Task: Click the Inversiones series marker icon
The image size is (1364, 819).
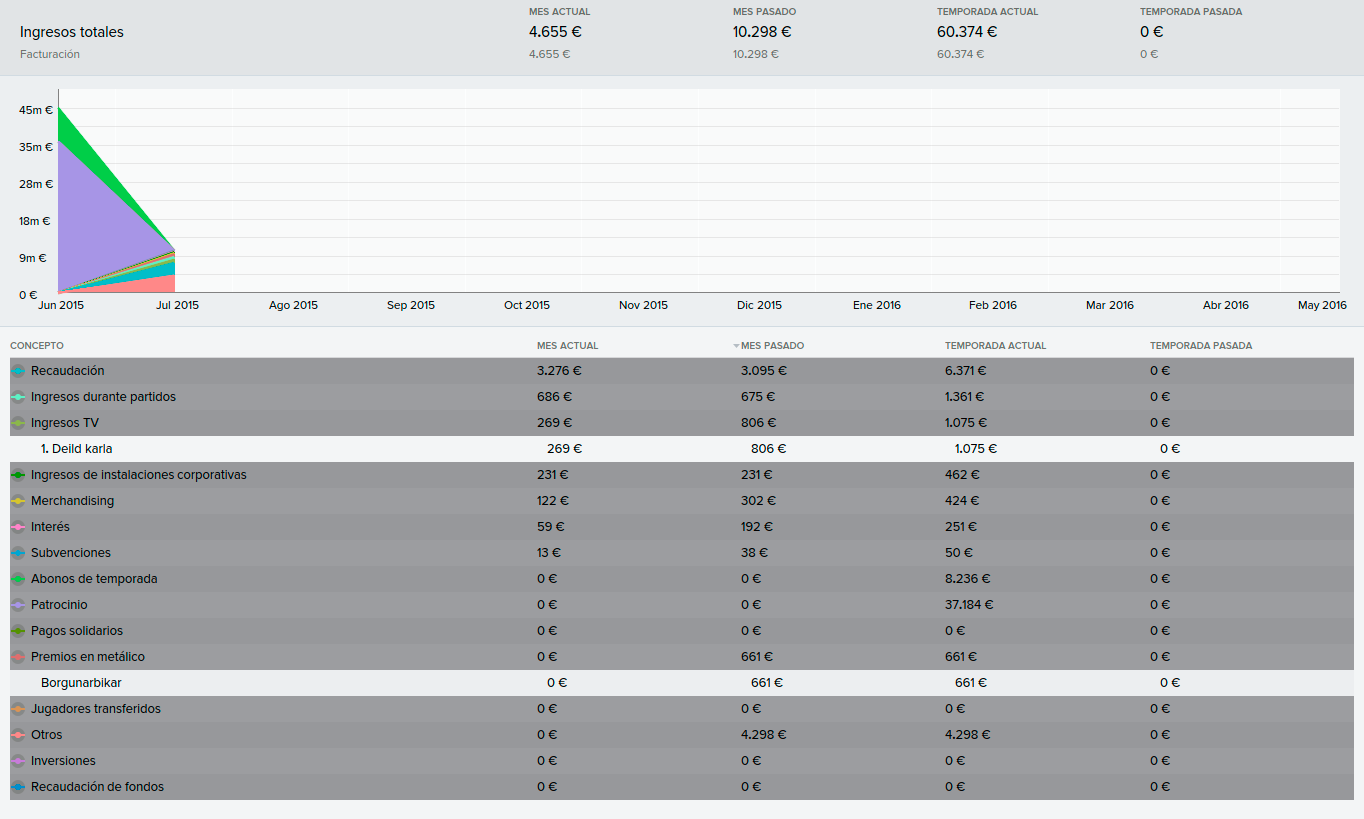Action: pos(18,761)
